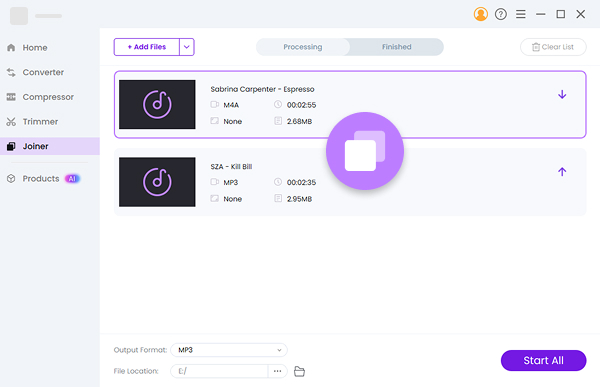Click the Compressor icon
Viewport: 600px width, 387px height.
coord(11,97)
